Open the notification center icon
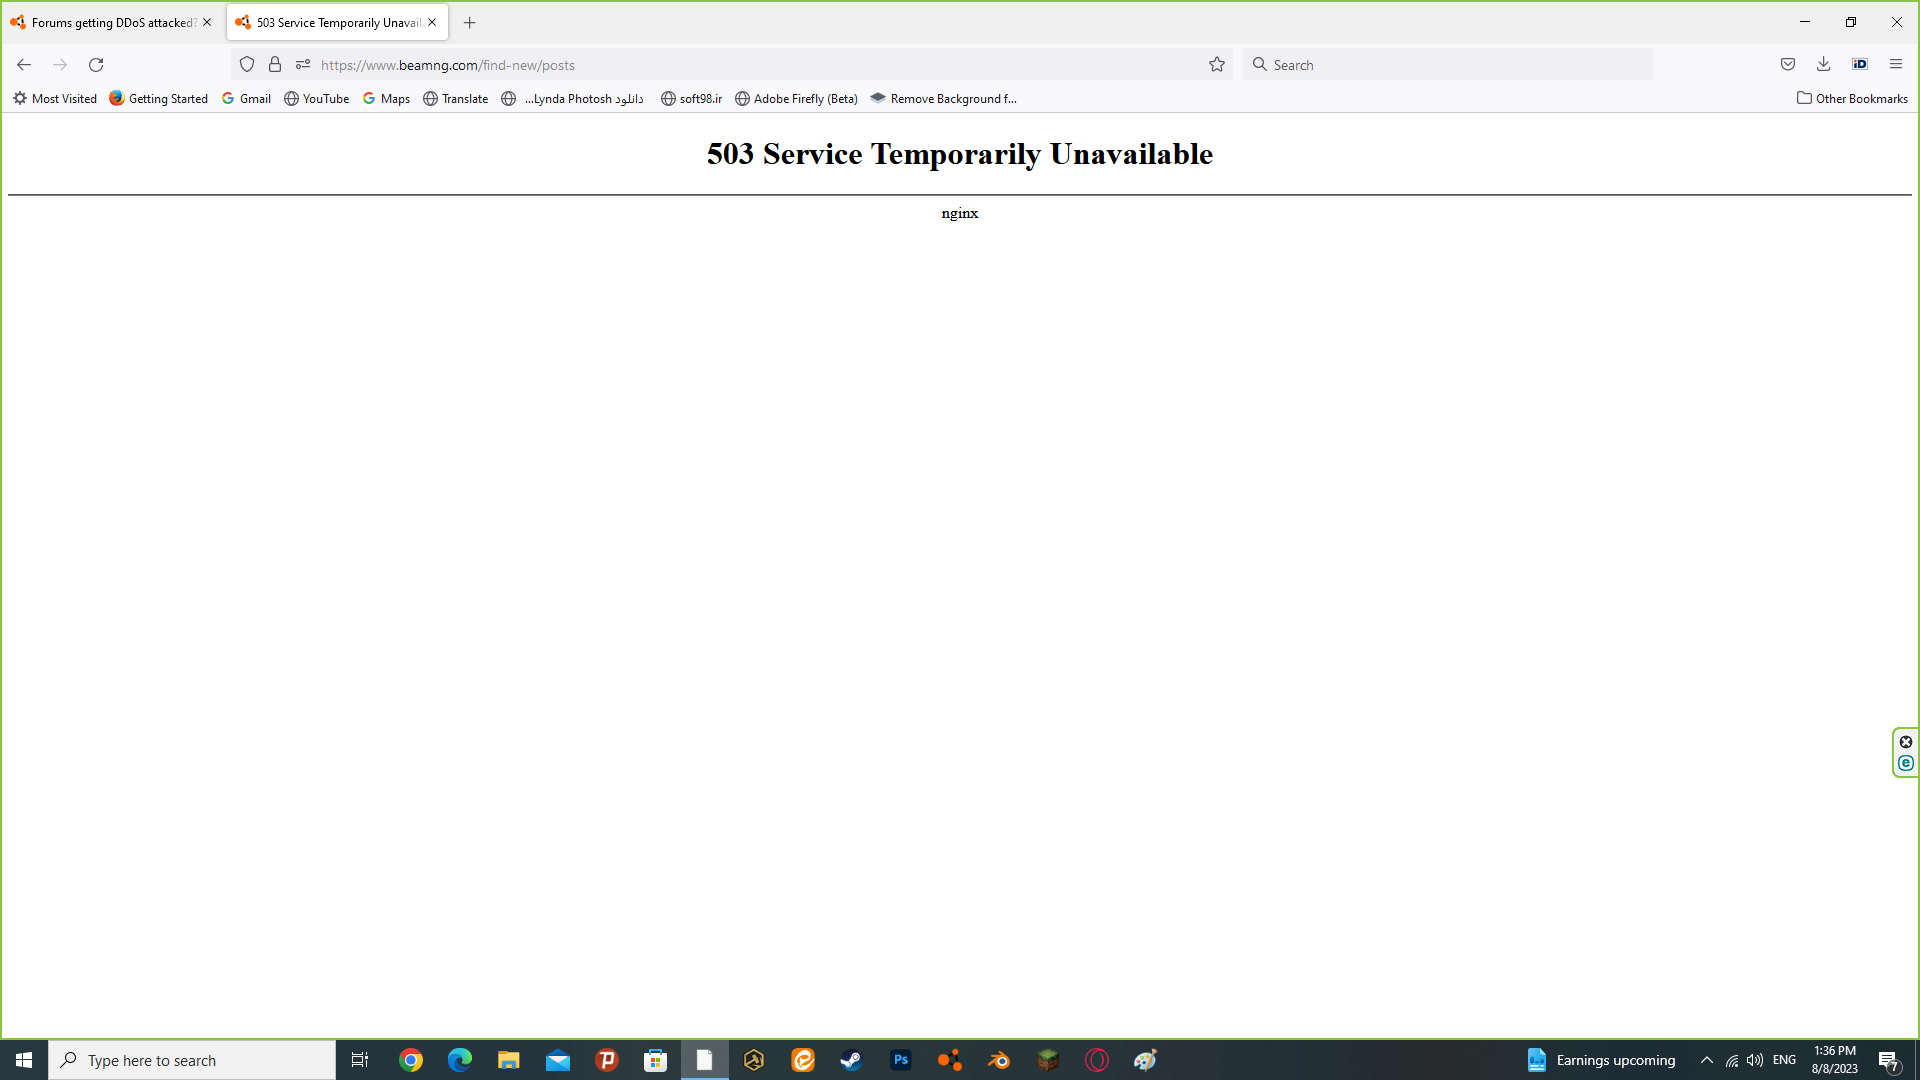The width and height of the screenshot is (1920, 1080). (x=1889, y=1061)
